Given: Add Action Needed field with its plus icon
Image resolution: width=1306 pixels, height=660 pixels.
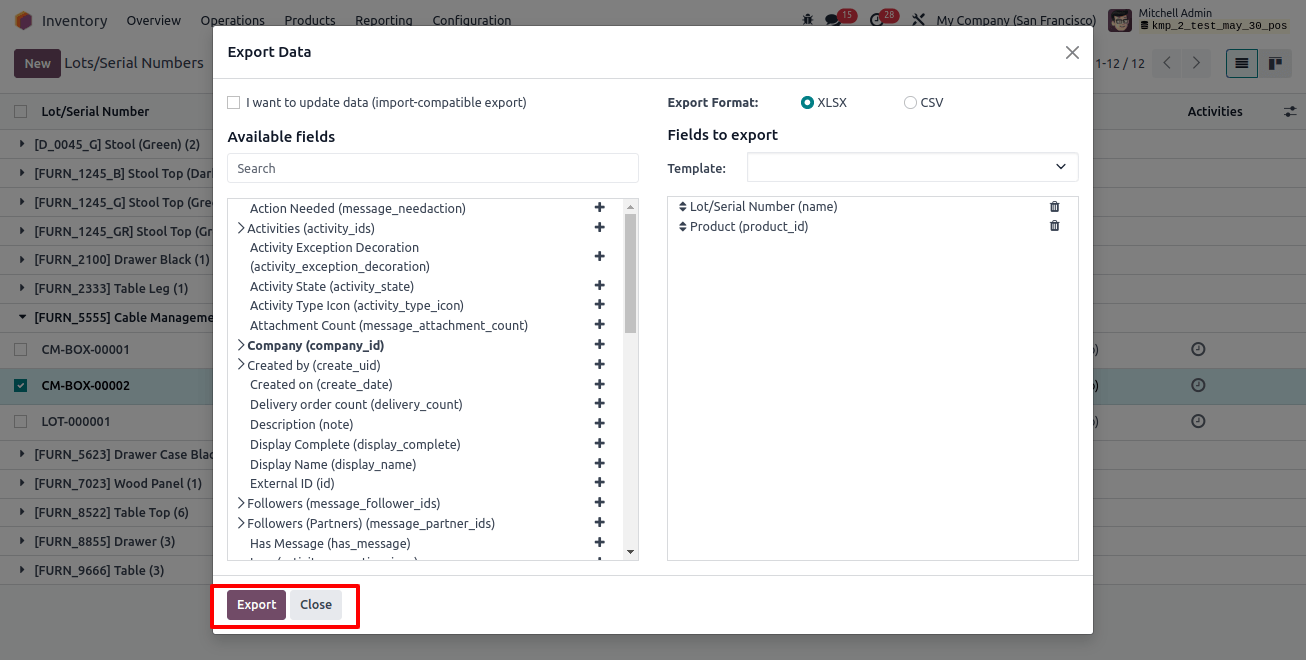Looking at the screenshot, I should coord(600,208).
